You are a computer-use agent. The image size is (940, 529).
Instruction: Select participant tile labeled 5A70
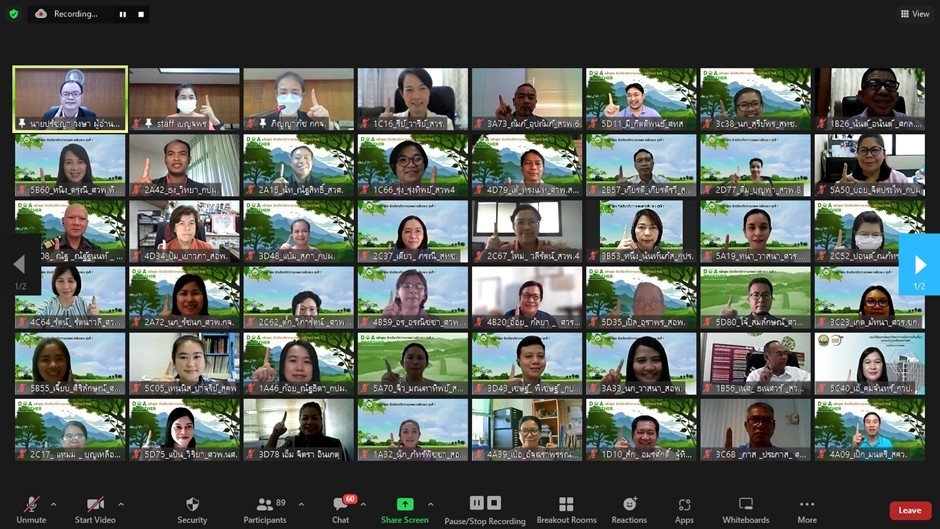pos(413,364)
